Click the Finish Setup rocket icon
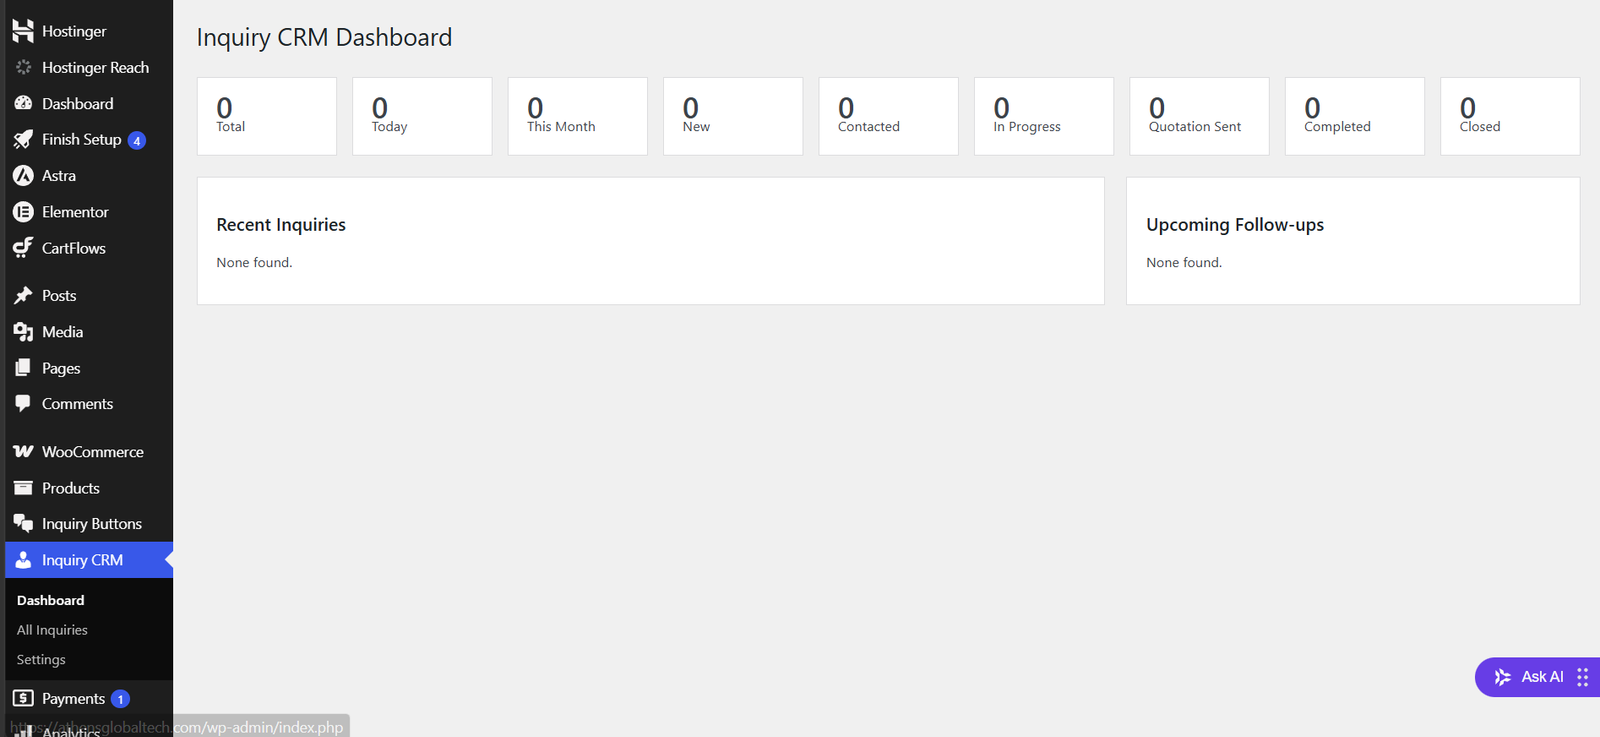 tap(23, 139)
